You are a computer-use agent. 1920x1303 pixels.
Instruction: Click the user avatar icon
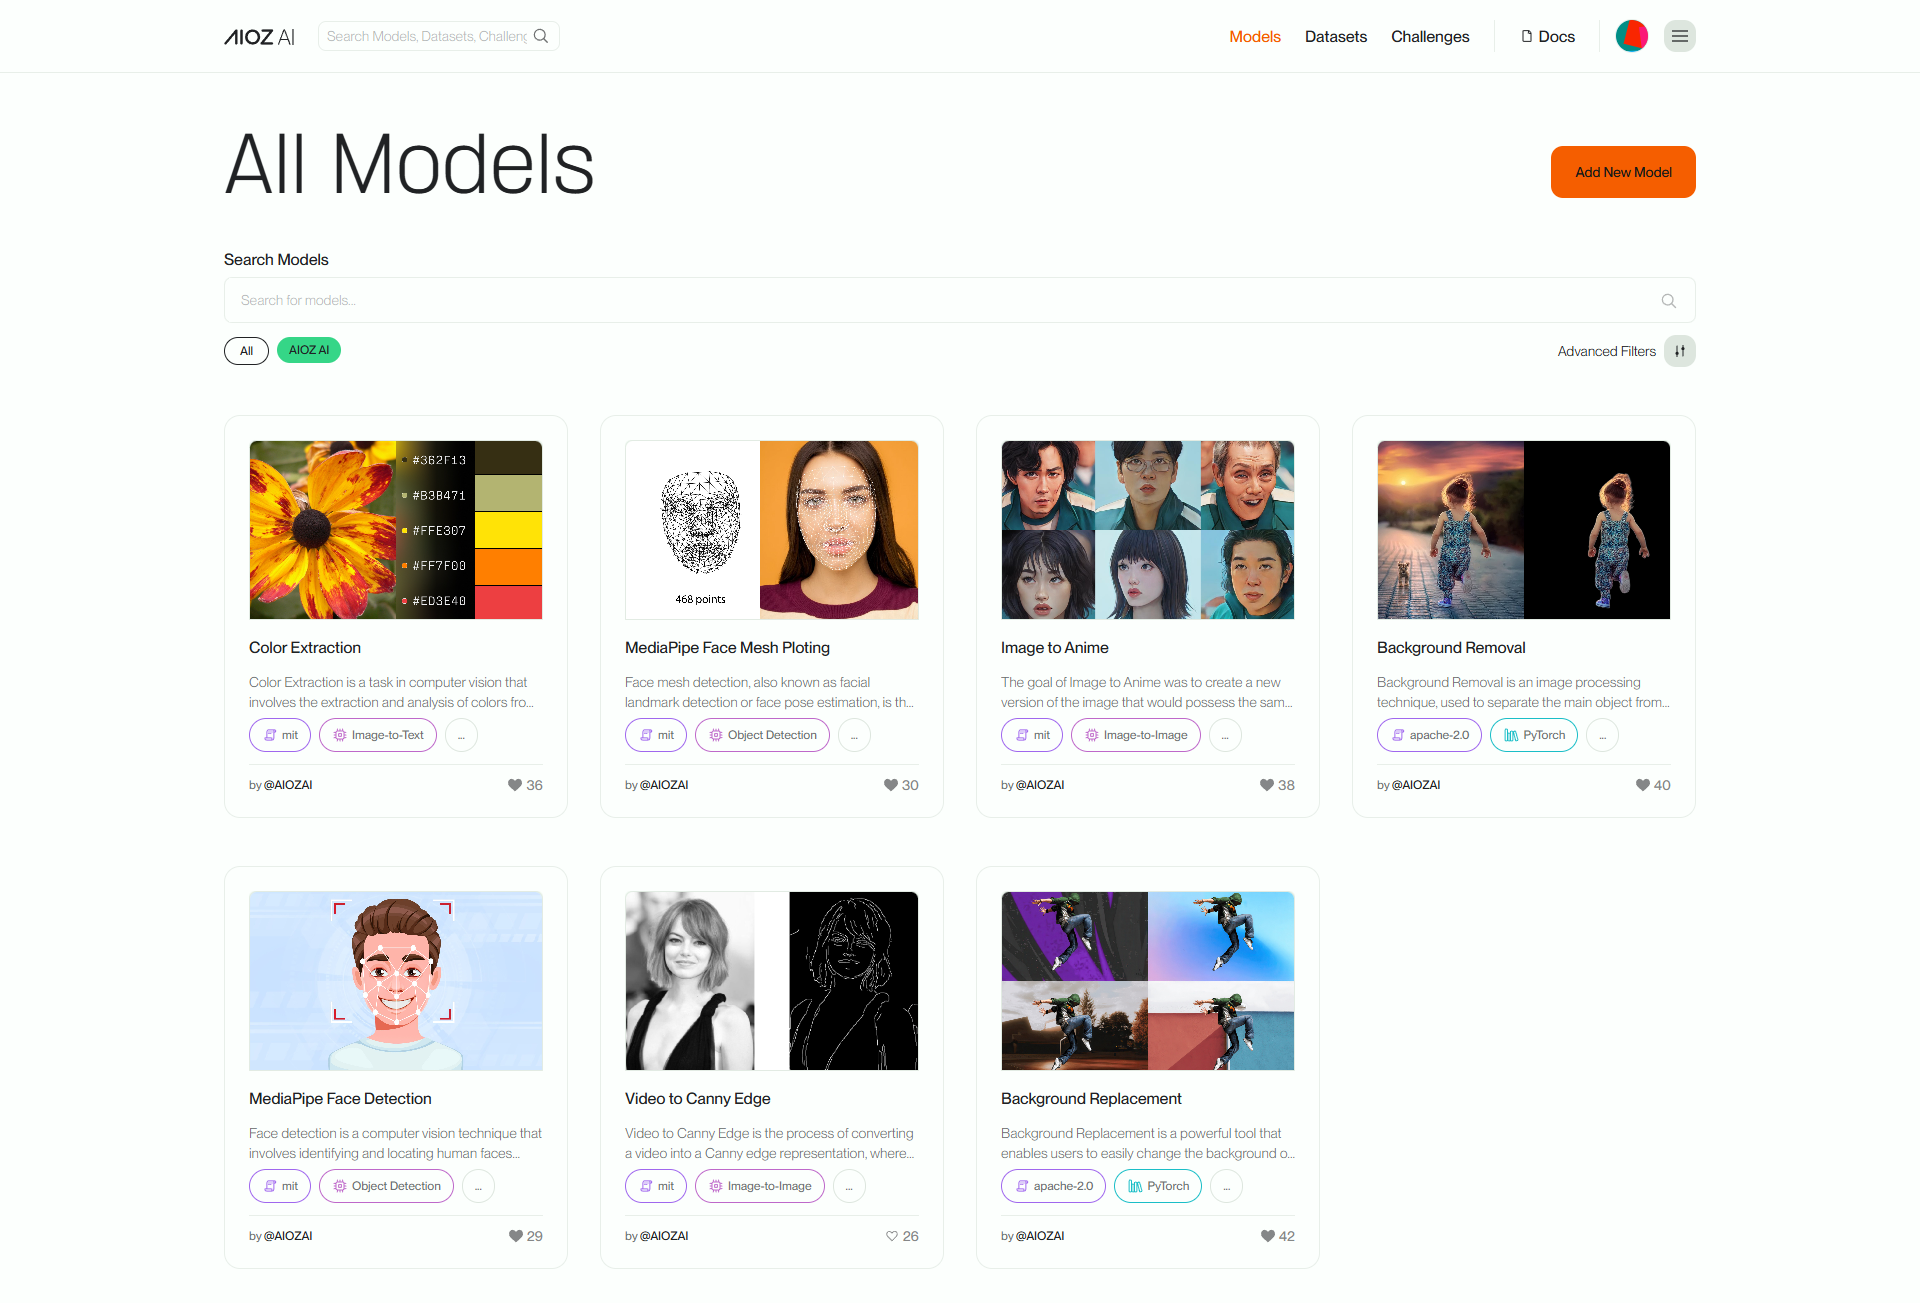(1632, 35)
